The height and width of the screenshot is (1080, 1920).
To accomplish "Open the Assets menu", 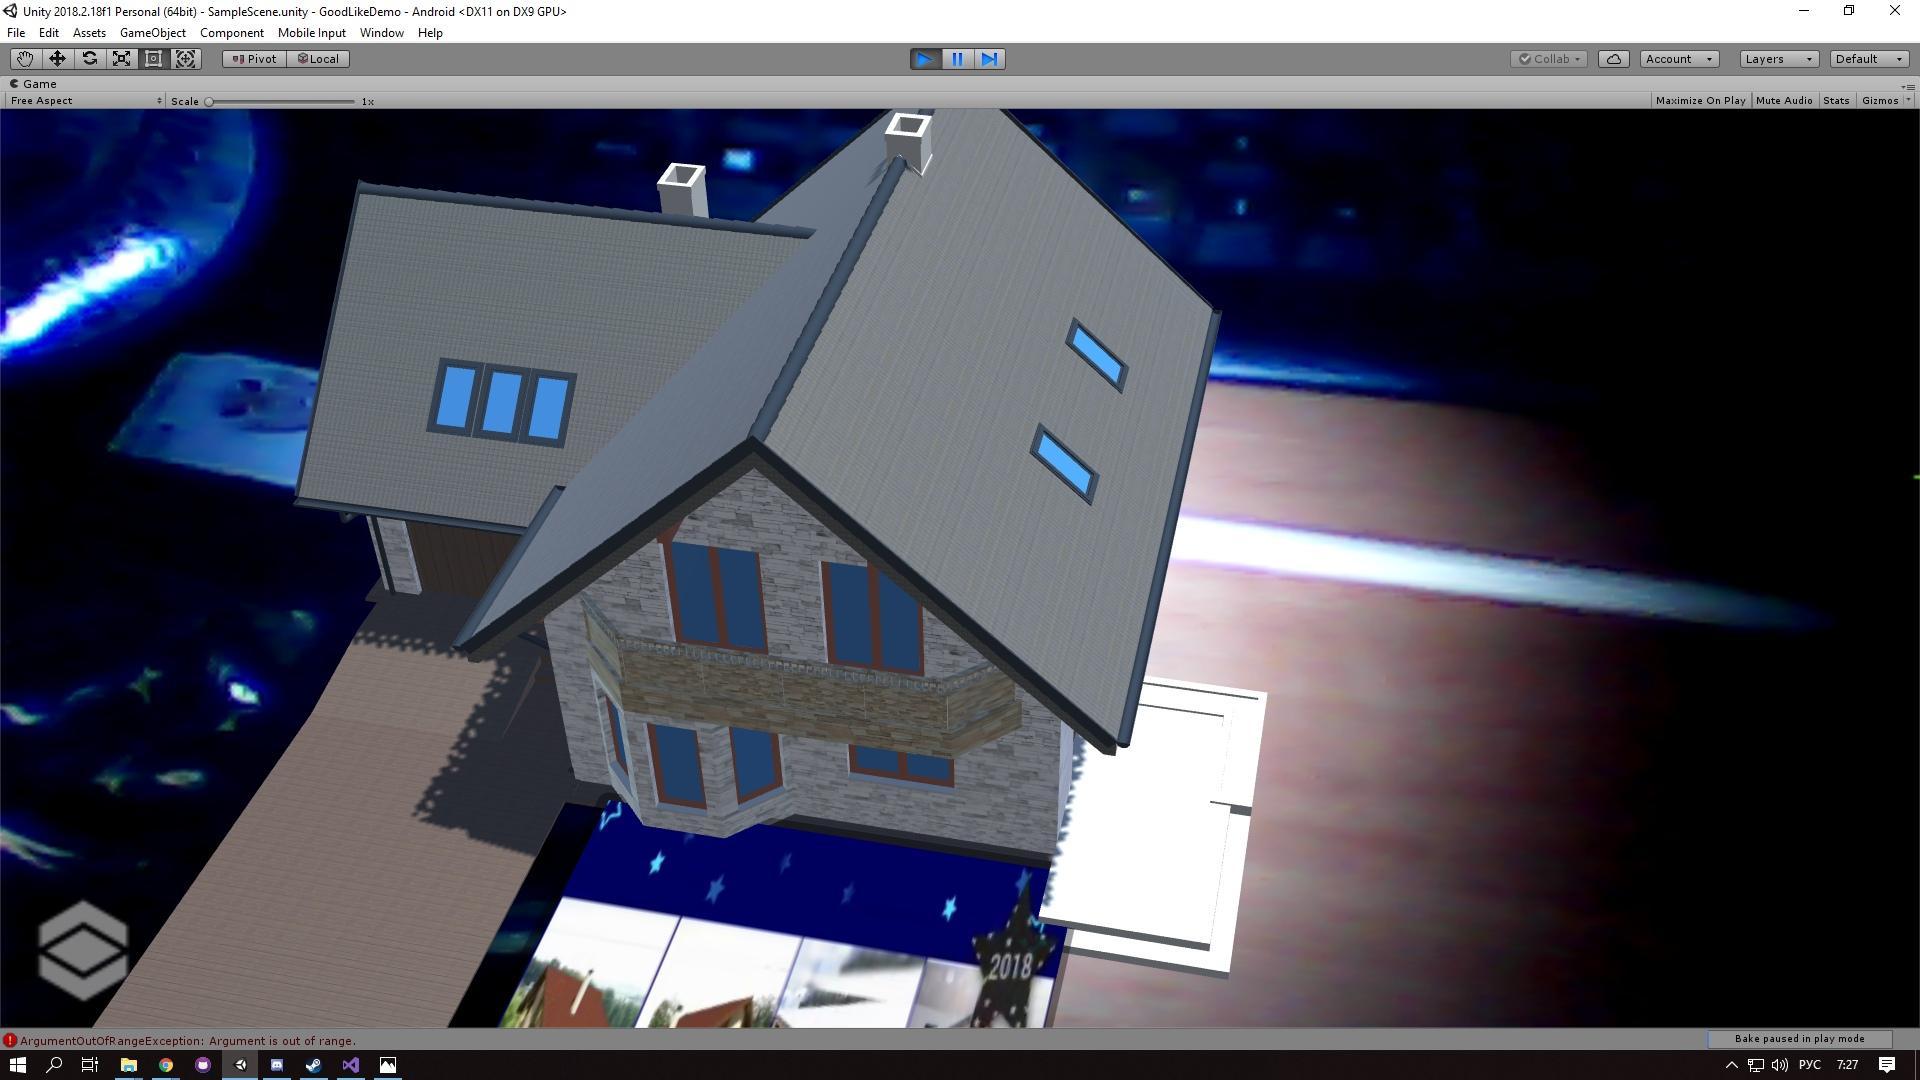I will 89,33.
